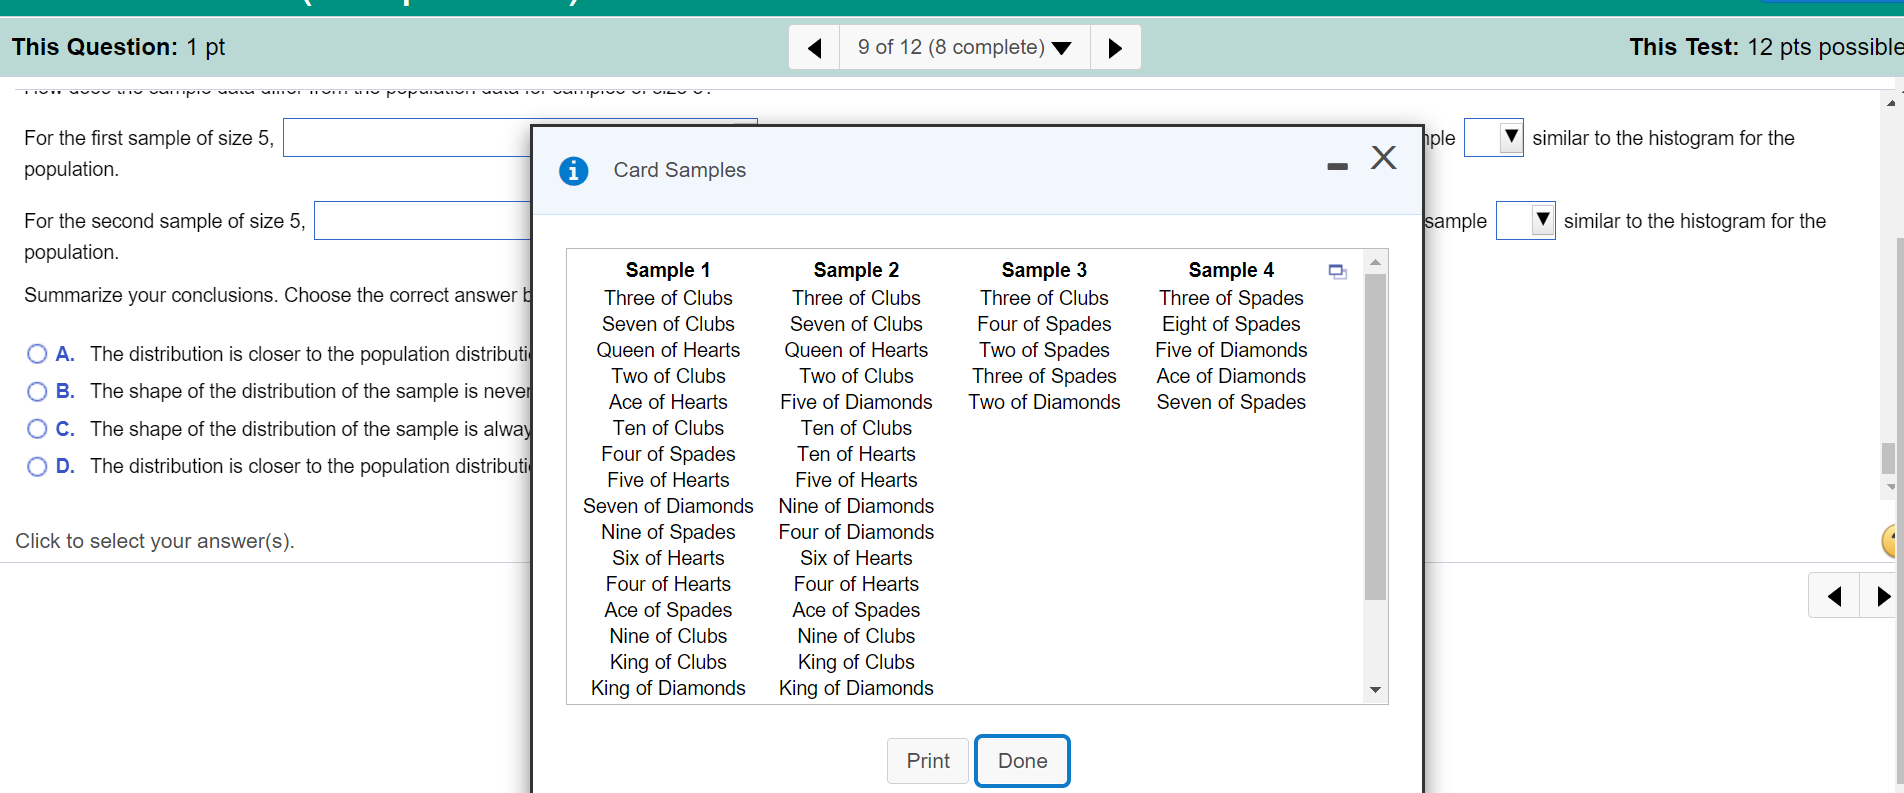Click the blue info icon beside Card Samples
Screen dimensions: 1904x793
(x=573, y=171)
